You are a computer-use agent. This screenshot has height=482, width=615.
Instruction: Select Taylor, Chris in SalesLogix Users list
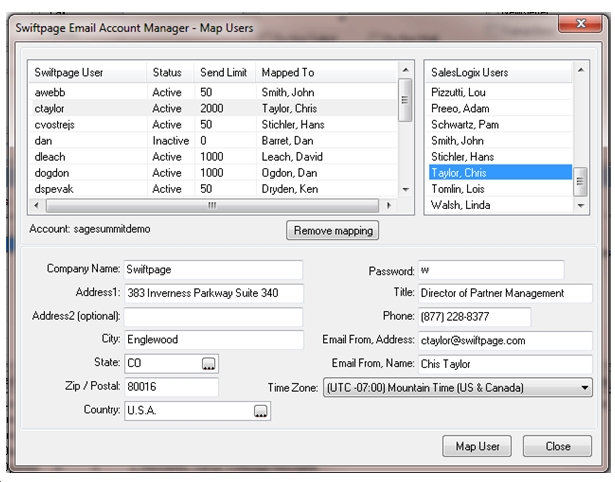(x=499, y=173)
